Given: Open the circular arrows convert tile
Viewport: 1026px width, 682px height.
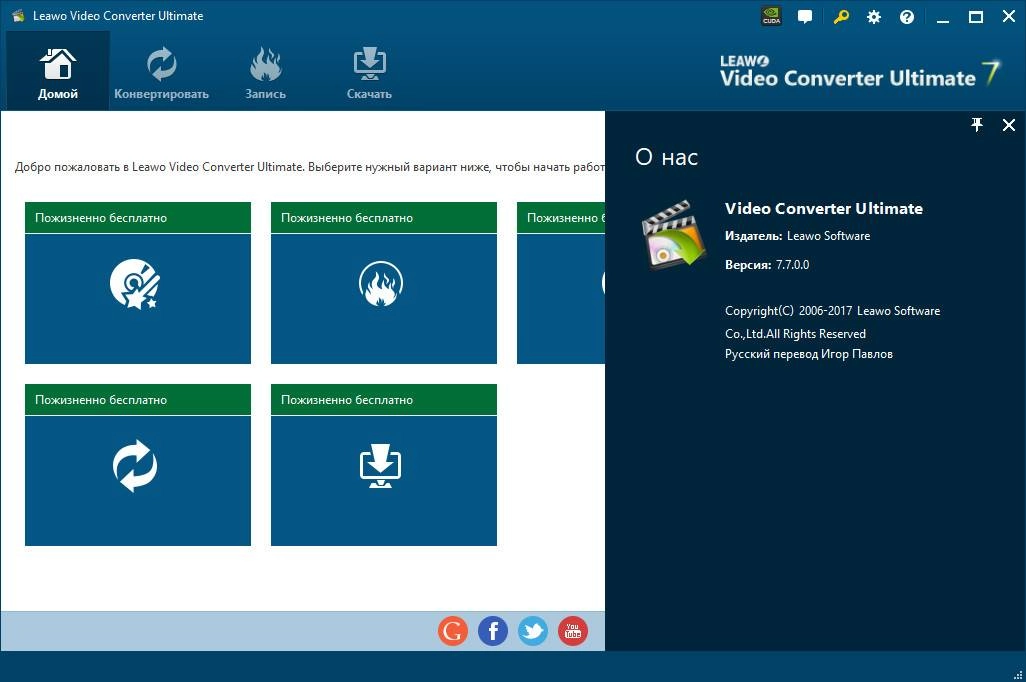Looking at the screenshot, I should tap(137, 480).
